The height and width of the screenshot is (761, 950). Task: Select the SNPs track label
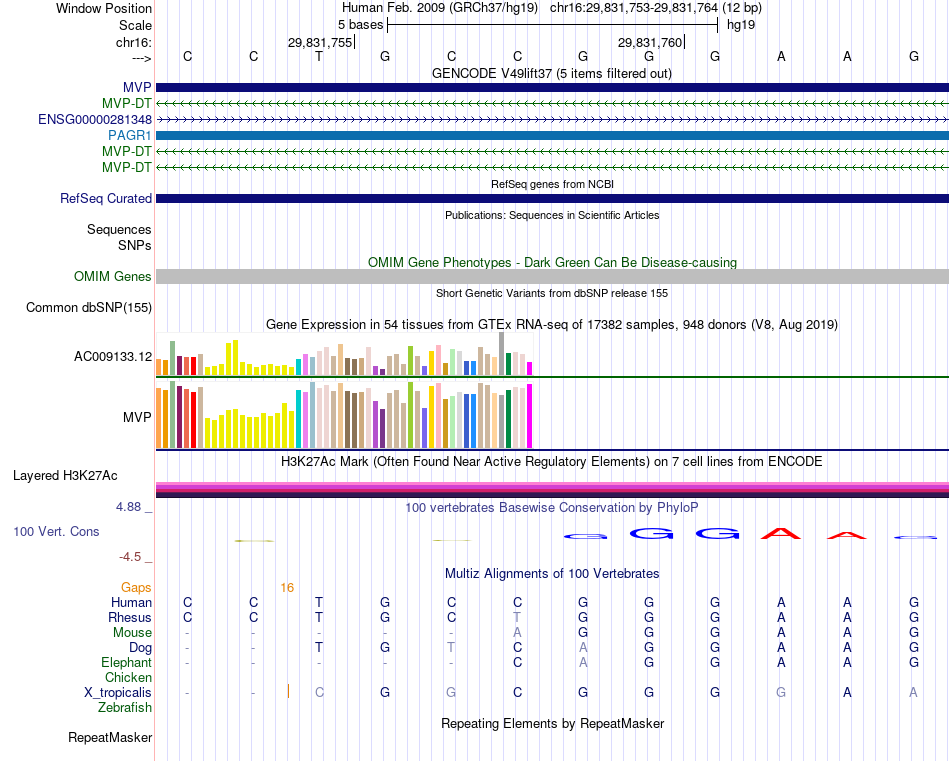(135, 245)
